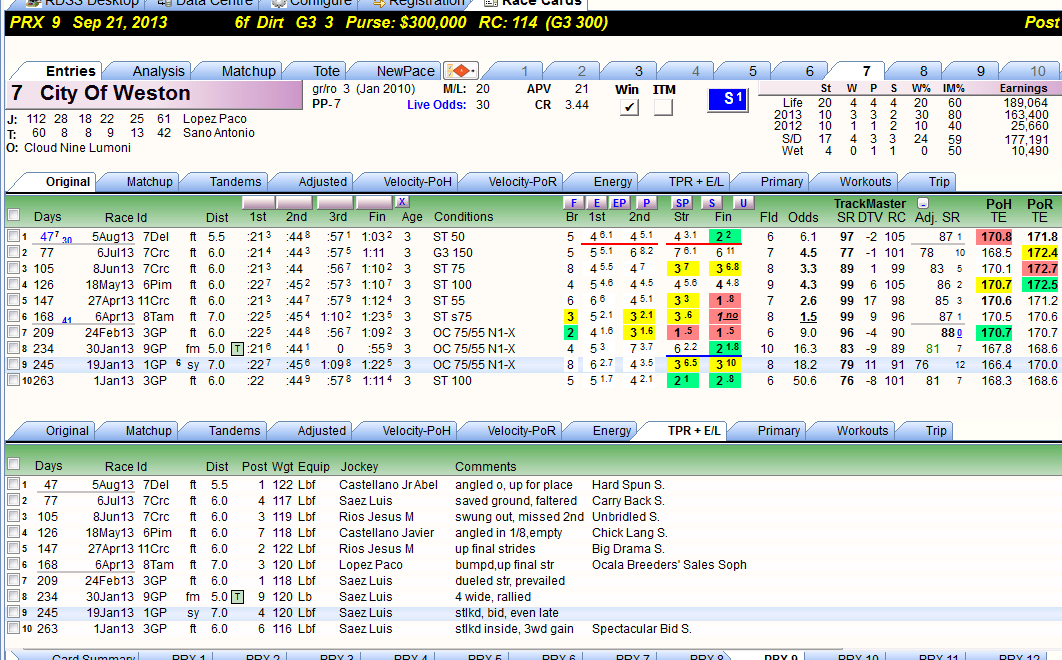Viewport: 1062px width, 660px height.
Task: Check the ITM checkbox
Action: 663,107
